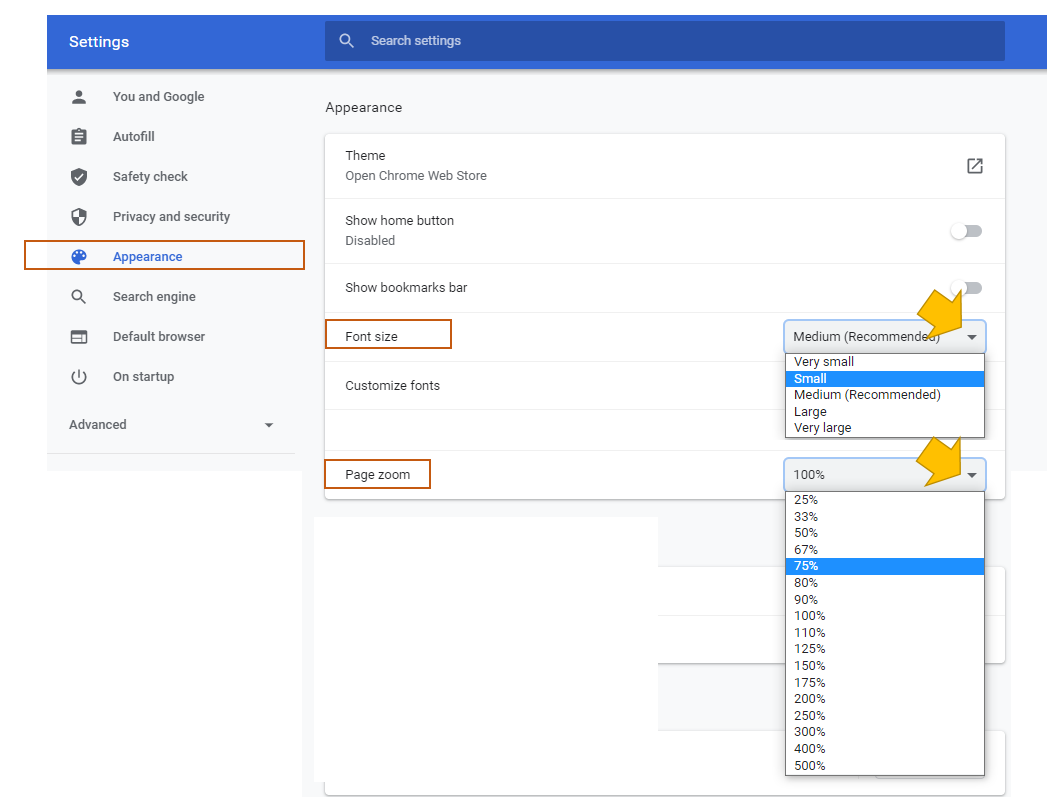Click the search magnifier icon in settings bar
This screenshot has height=801, width=1059.
pos(347,41)
